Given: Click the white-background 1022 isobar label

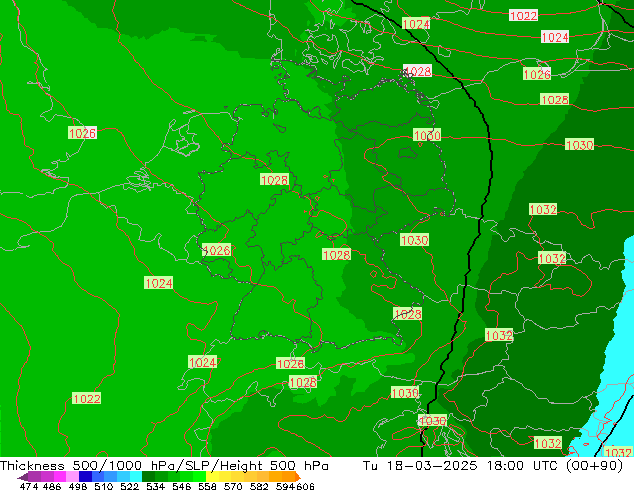Looking at the screenshot, I should pyautogui.click(x=524, y=16).
